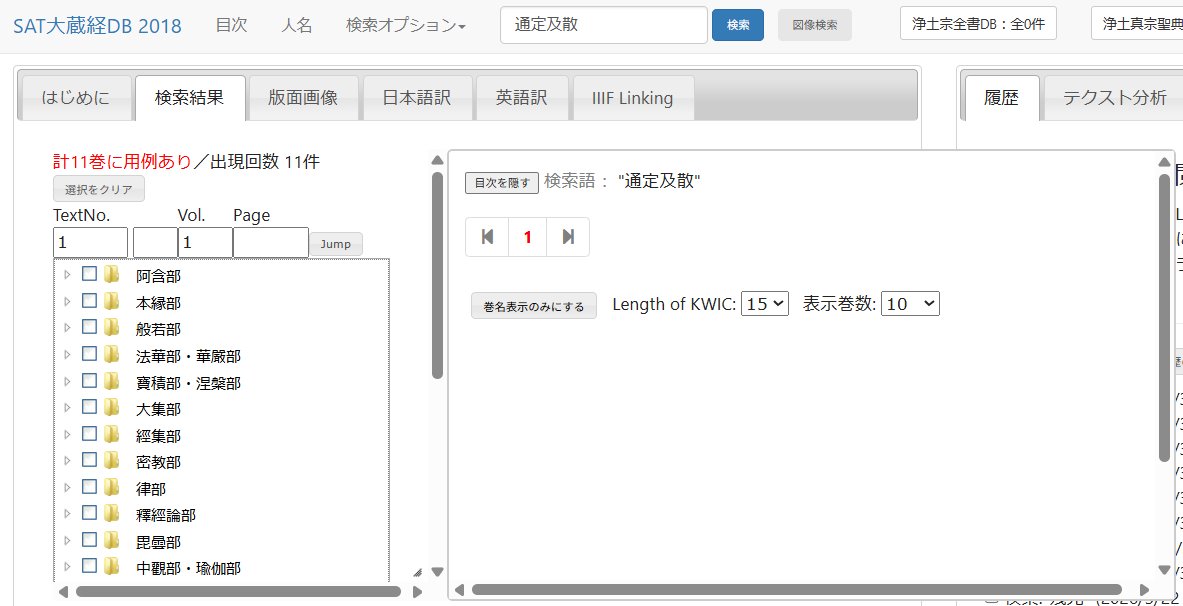This screenshot has height=606, width=1183.
Task: Check the checkbox next to 般若部
Action: [x=89, y=328]
